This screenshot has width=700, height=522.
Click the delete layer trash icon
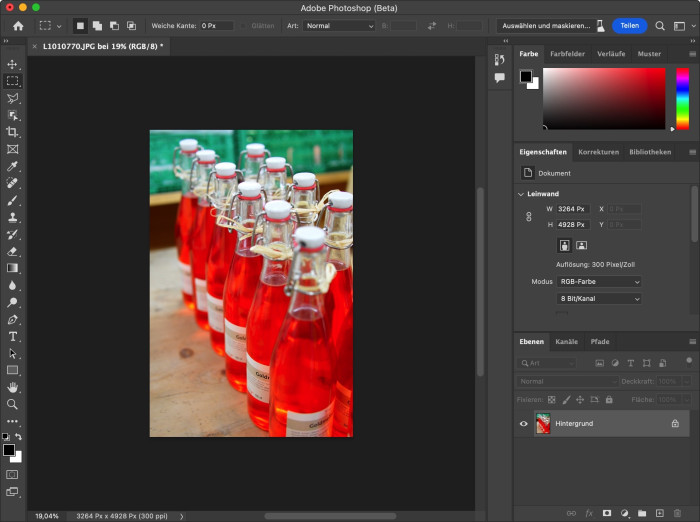point(677,513)
